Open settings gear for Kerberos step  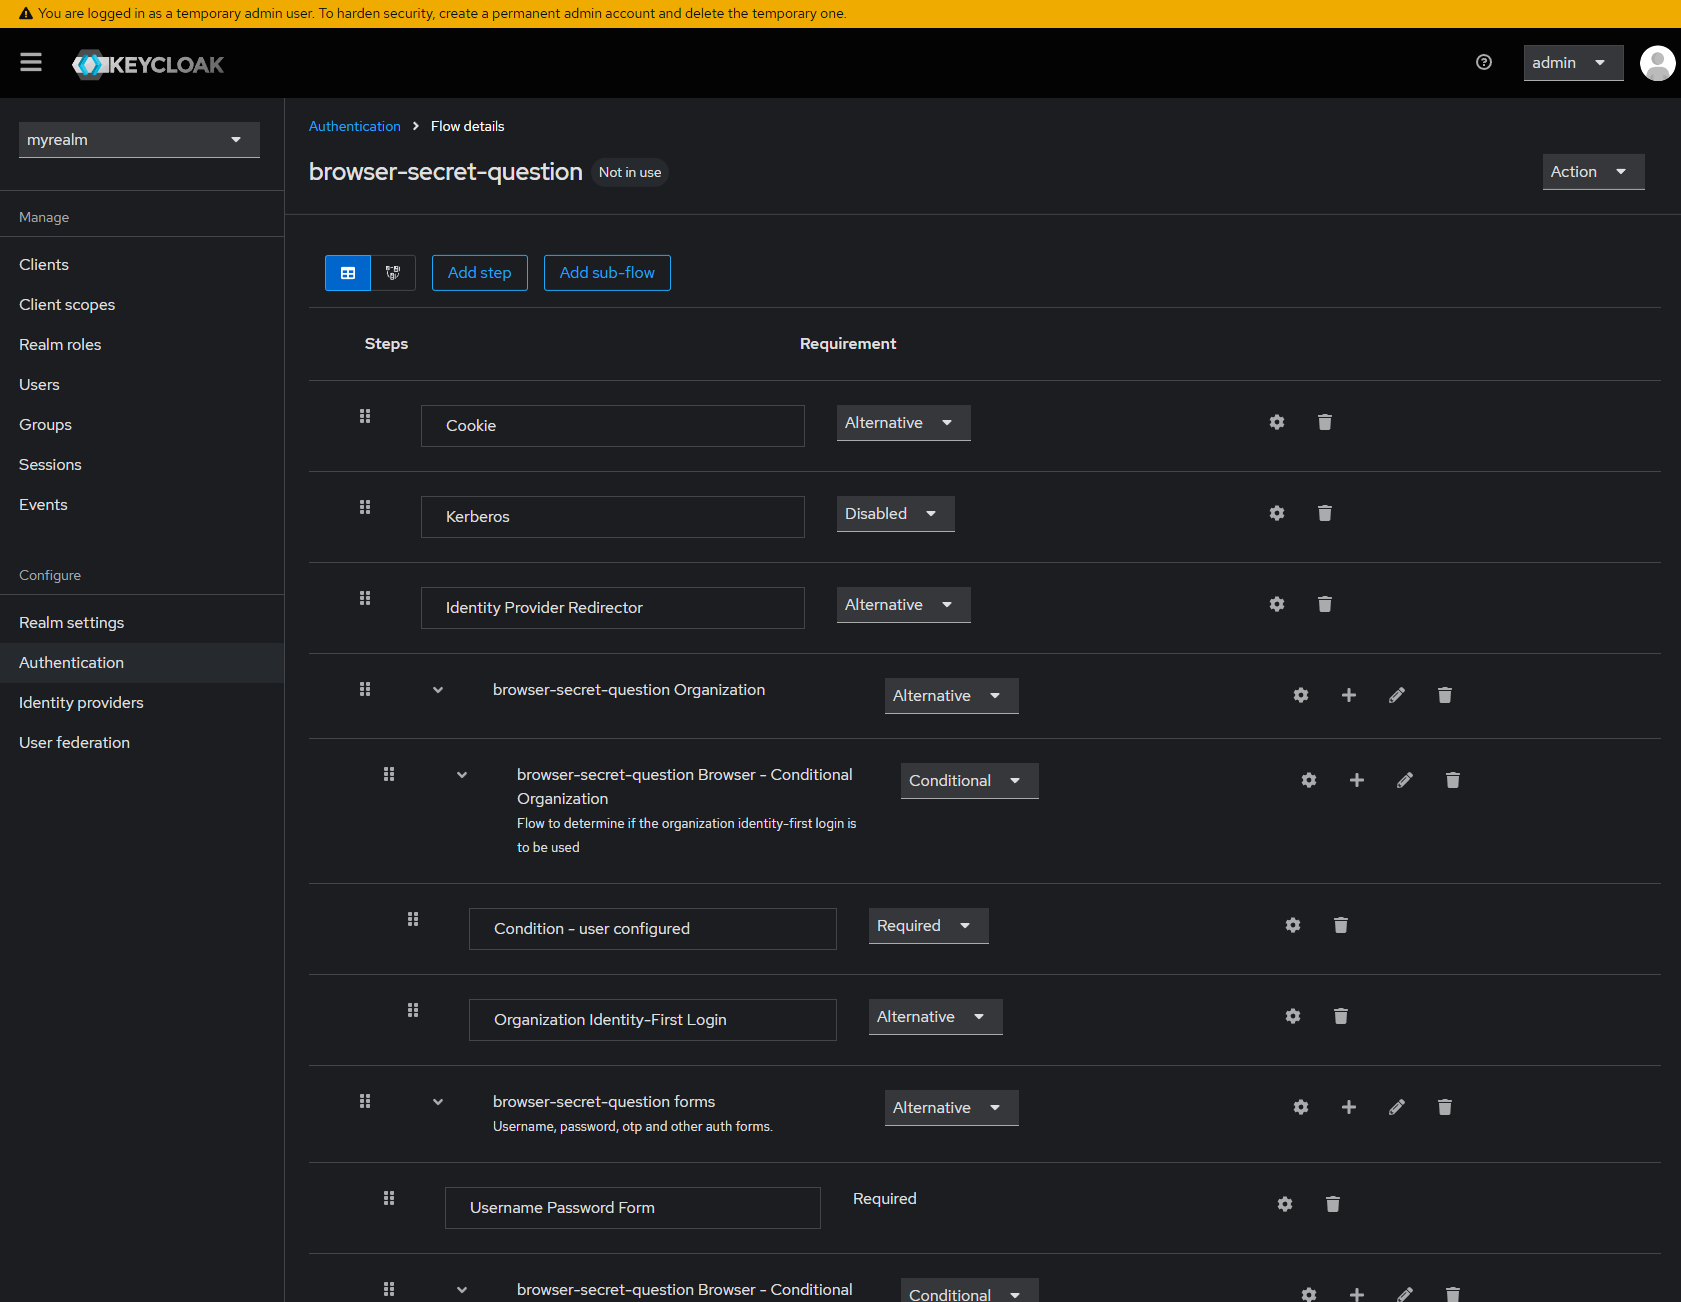pyautogui.click(x=1277, y=513)
